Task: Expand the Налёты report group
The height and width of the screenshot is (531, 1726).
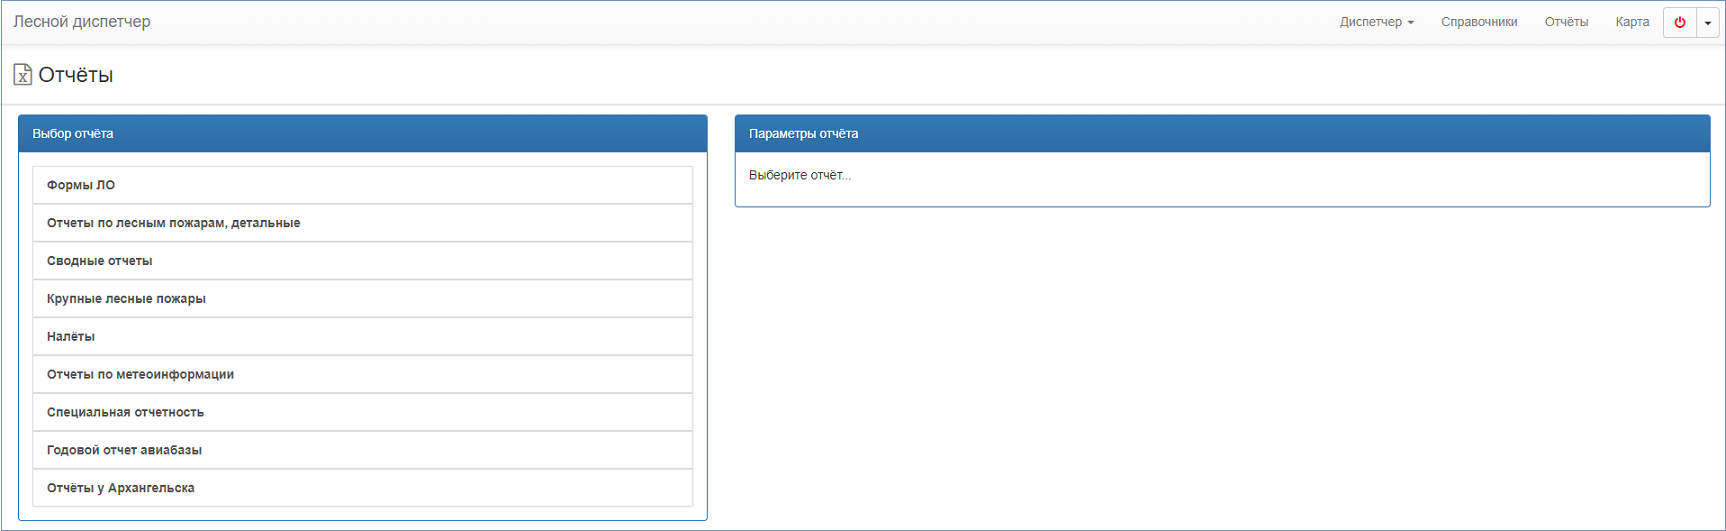Action: pos(362,337)
